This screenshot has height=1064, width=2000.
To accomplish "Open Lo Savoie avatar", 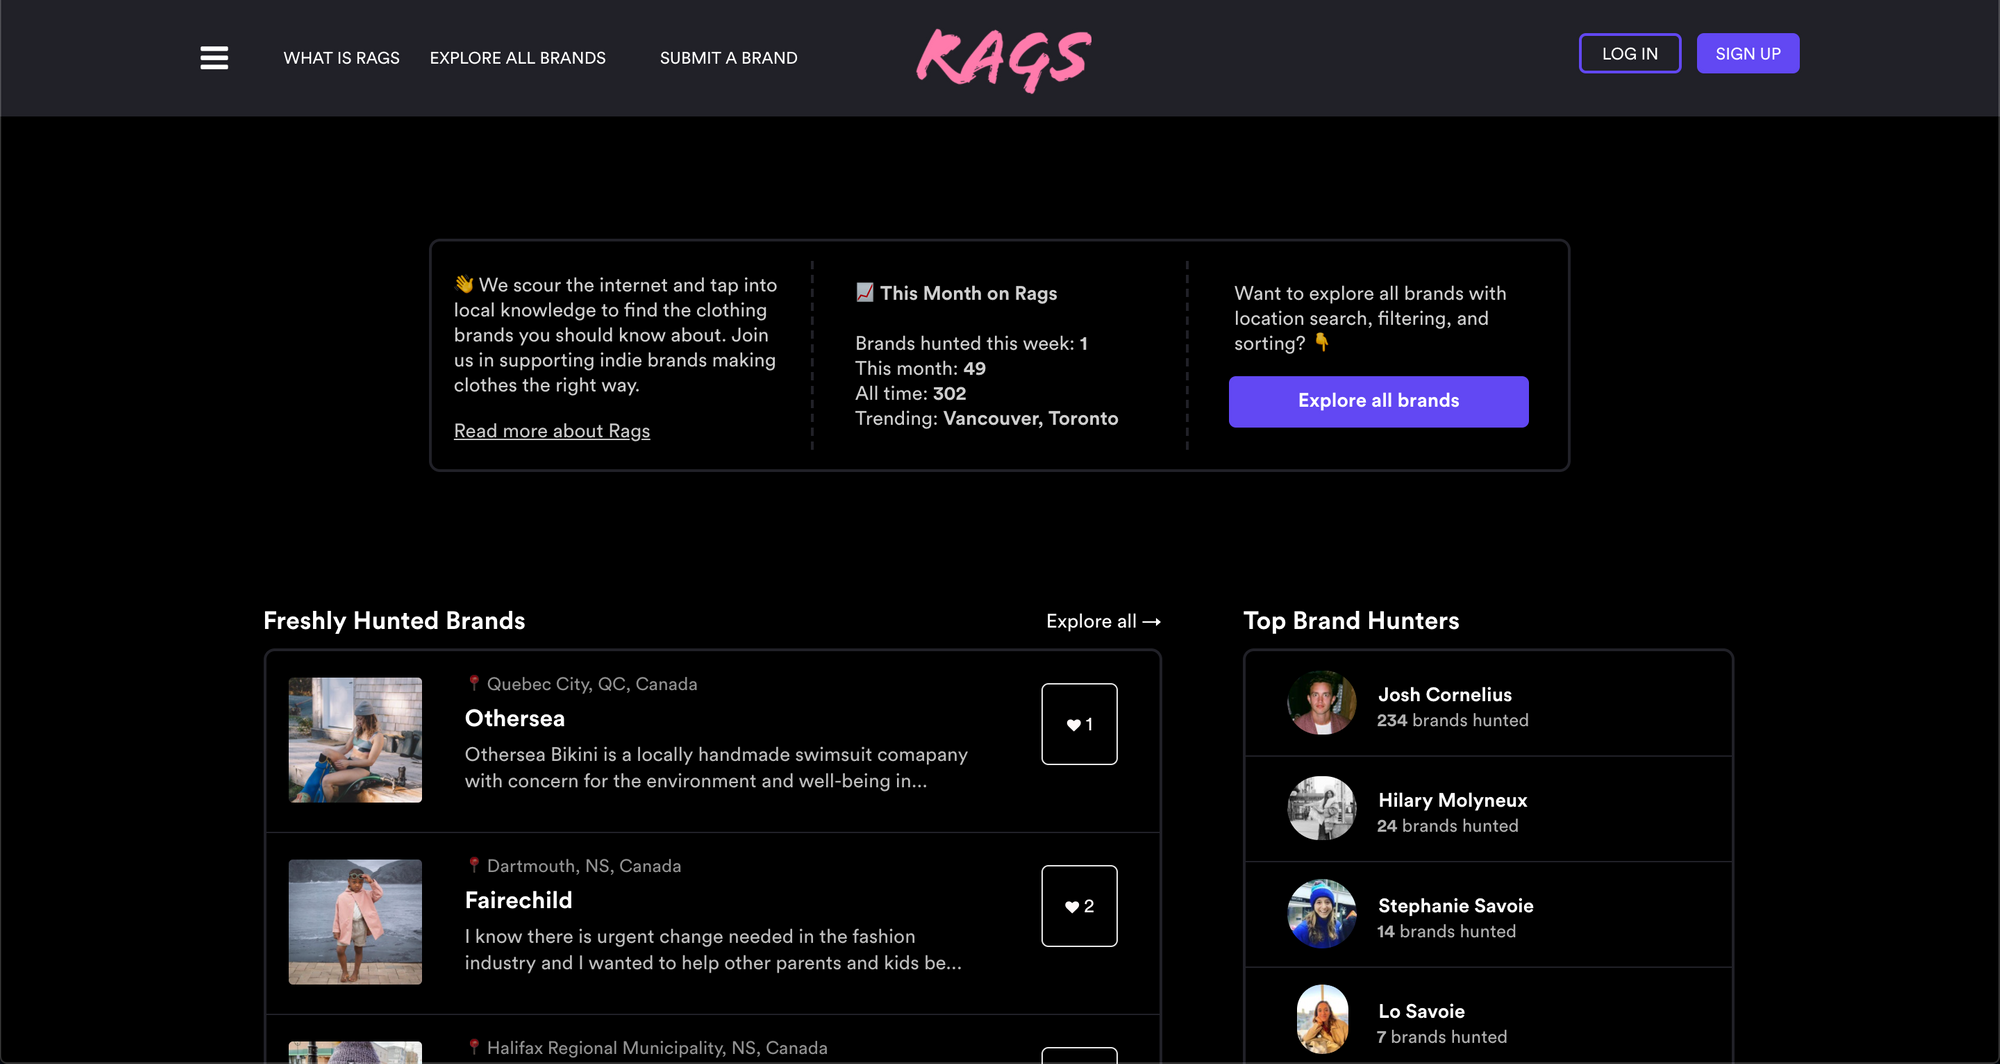I will pyautogui.click(x=1322, y=1020).
